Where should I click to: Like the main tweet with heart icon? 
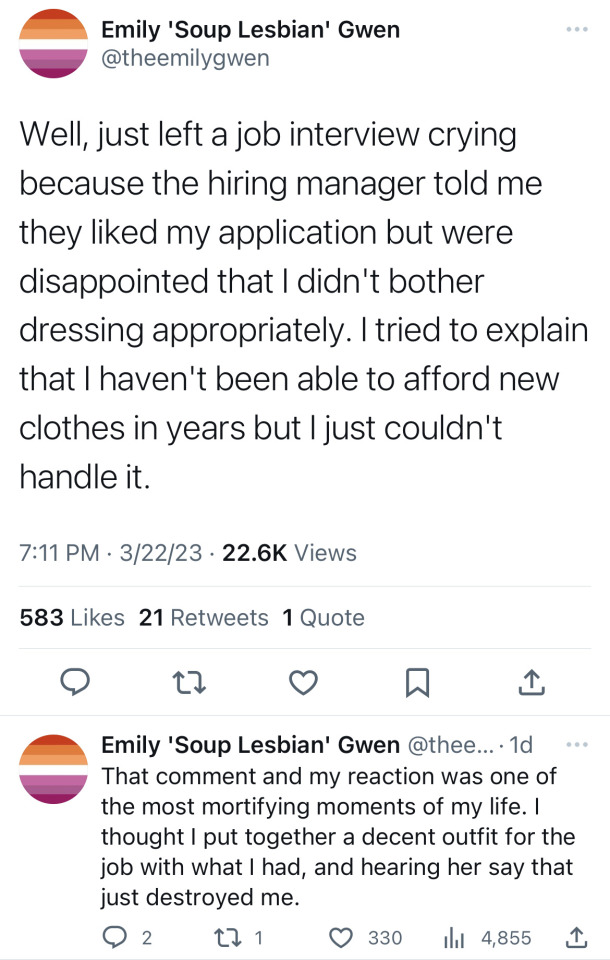click(303, 682)
